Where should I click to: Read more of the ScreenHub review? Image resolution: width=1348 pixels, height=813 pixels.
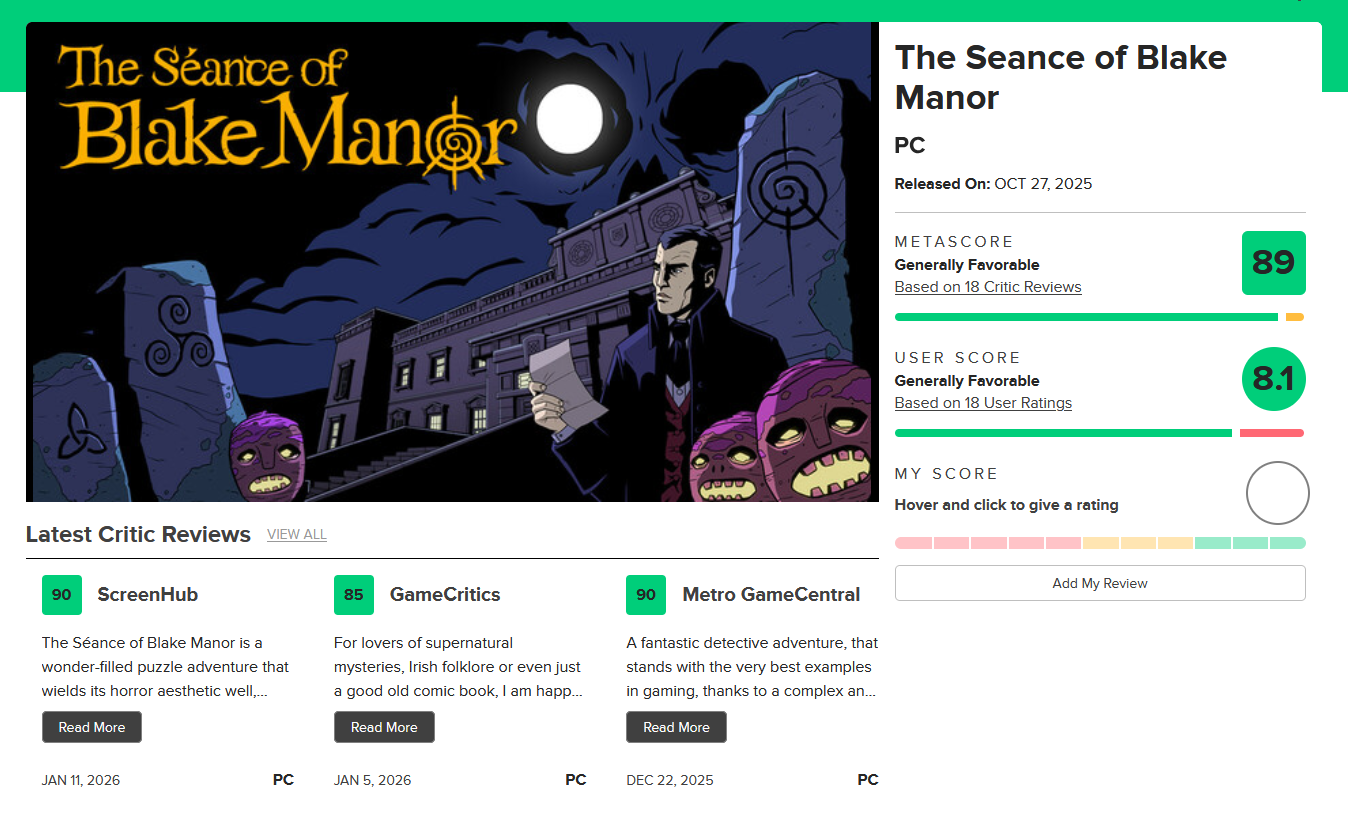click(x=92, y=727)
